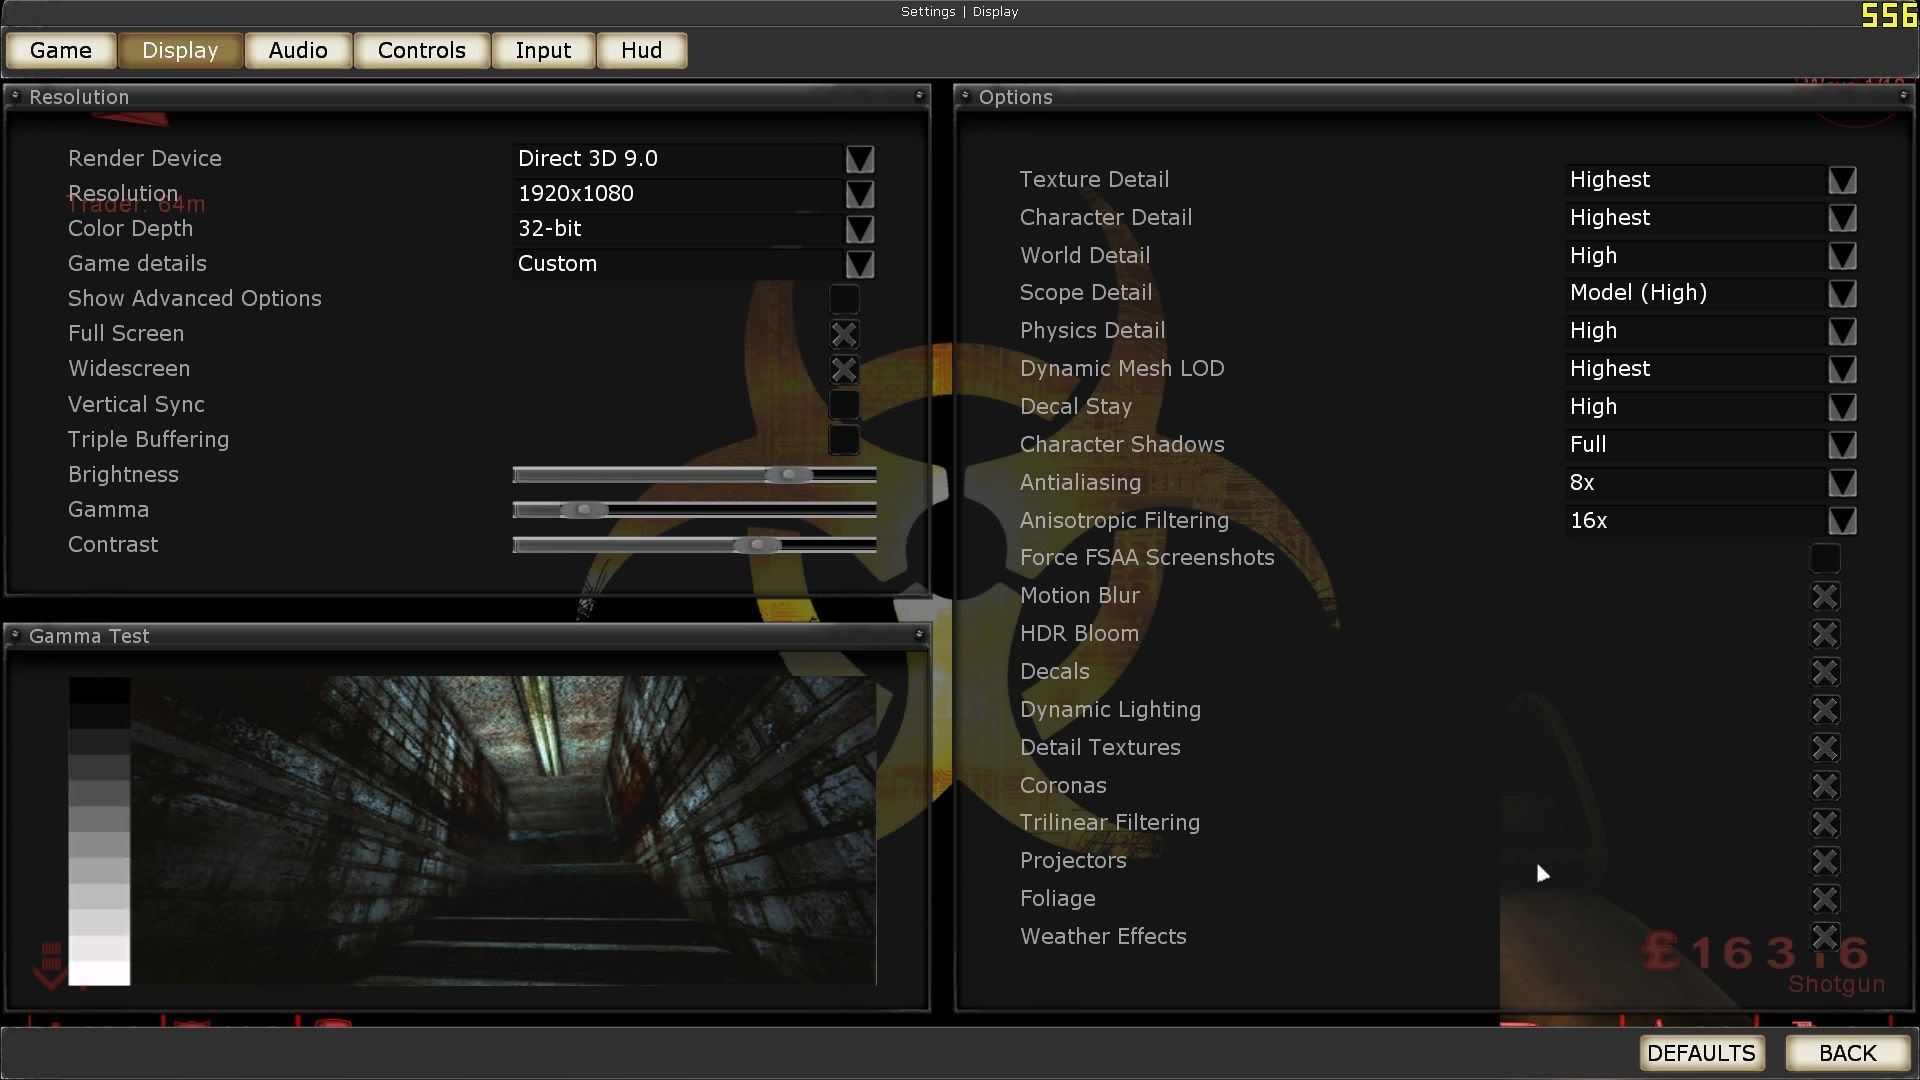Viewport: 1920px width, 1080px height.
Task: Expand the Render Device dropdown
Action: click(x=860, y=159)
